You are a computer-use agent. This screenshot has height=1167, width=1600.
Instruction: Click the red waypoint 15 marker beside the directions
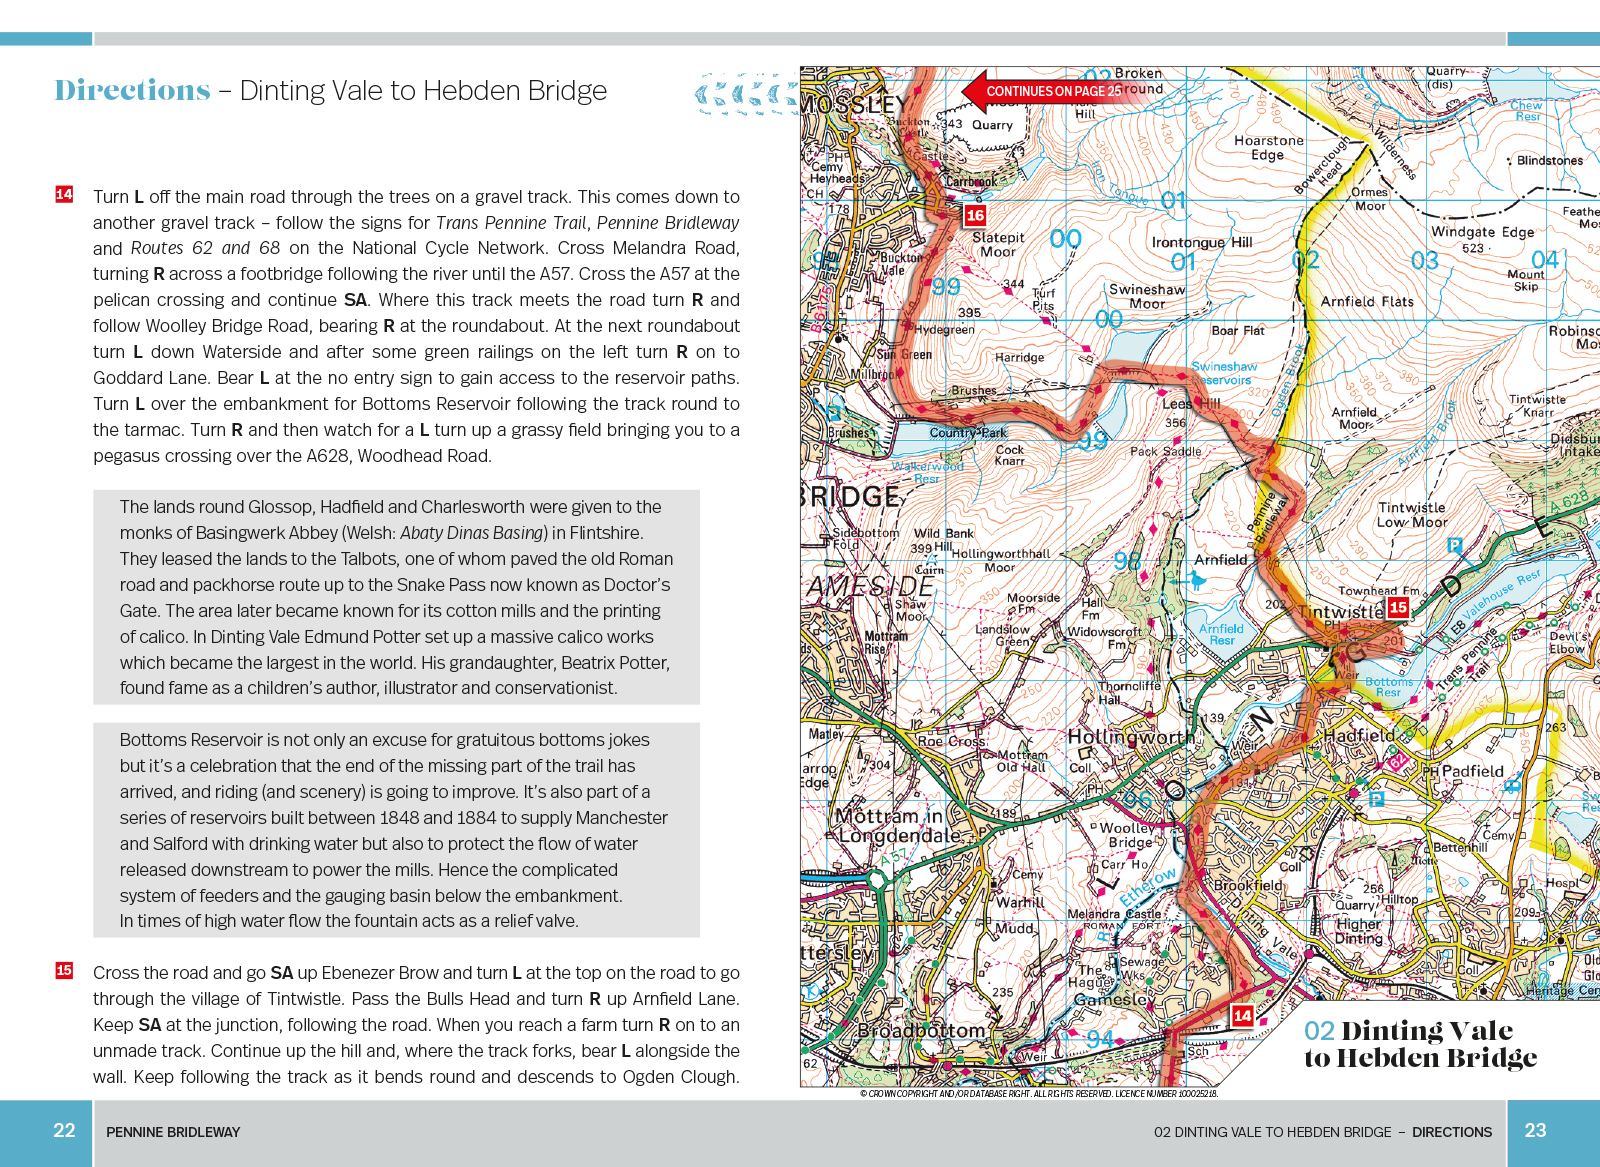tap(64, 970)
